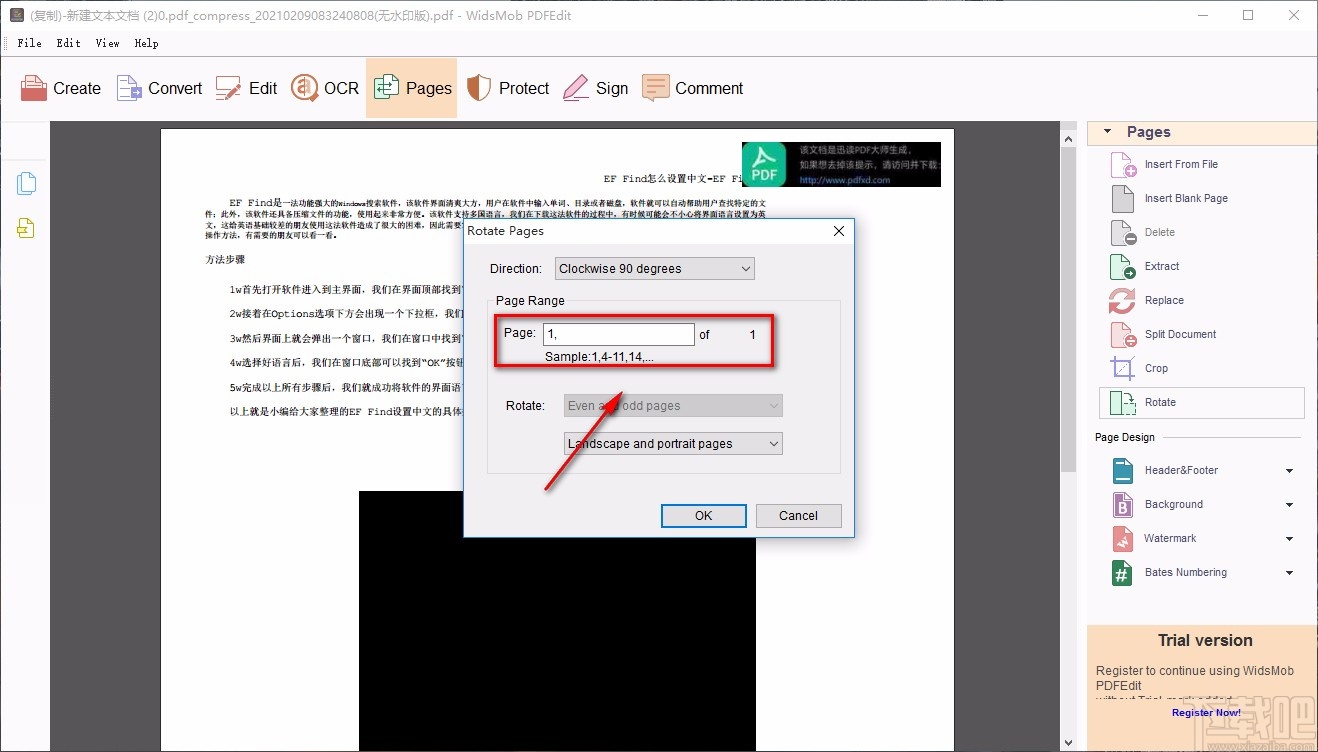The image size is (1318, 752).
Task: Open the OCR tool
Action: pos(324,88)
